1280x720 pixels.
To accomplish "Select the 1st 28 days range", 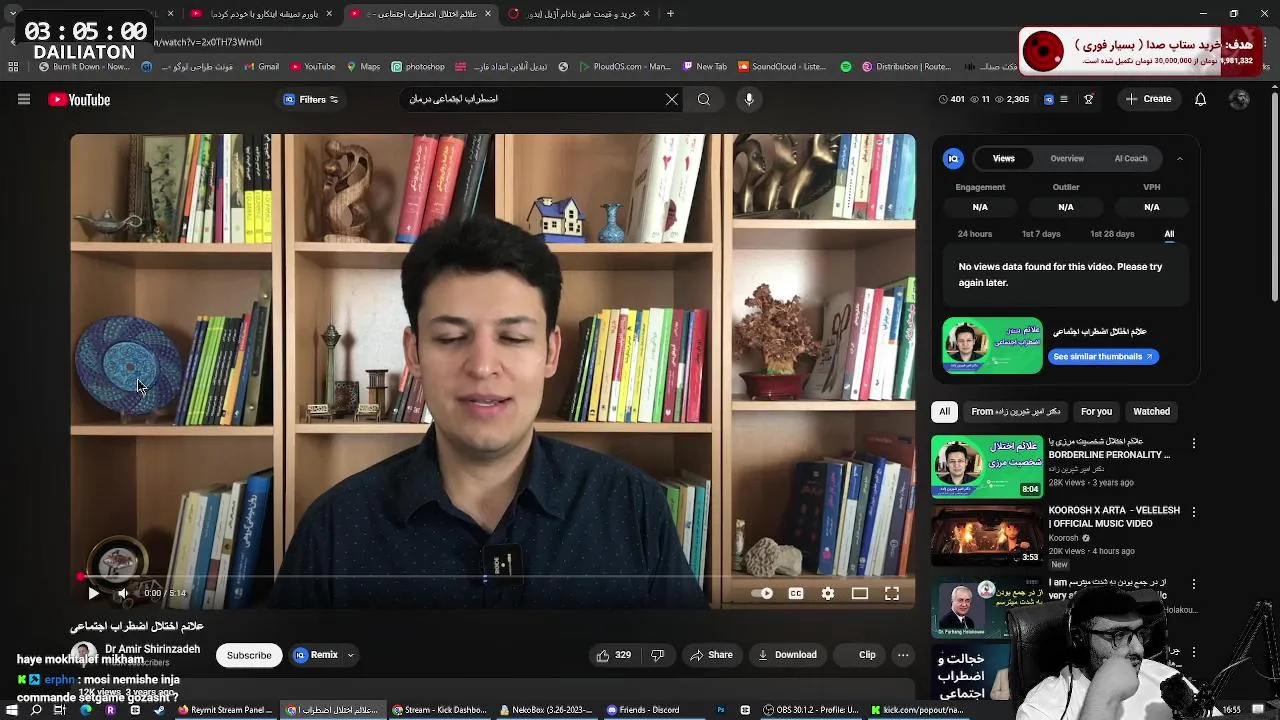I will coord(1112,234).
